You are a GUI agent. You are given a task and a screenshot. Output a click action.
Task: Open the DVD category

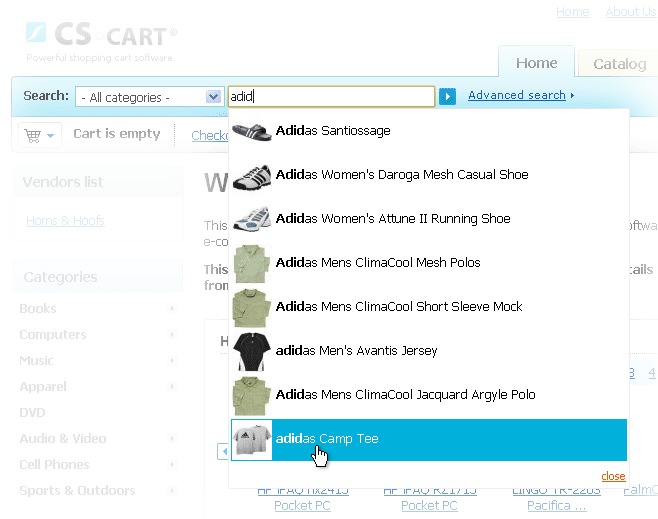[32, 412]
